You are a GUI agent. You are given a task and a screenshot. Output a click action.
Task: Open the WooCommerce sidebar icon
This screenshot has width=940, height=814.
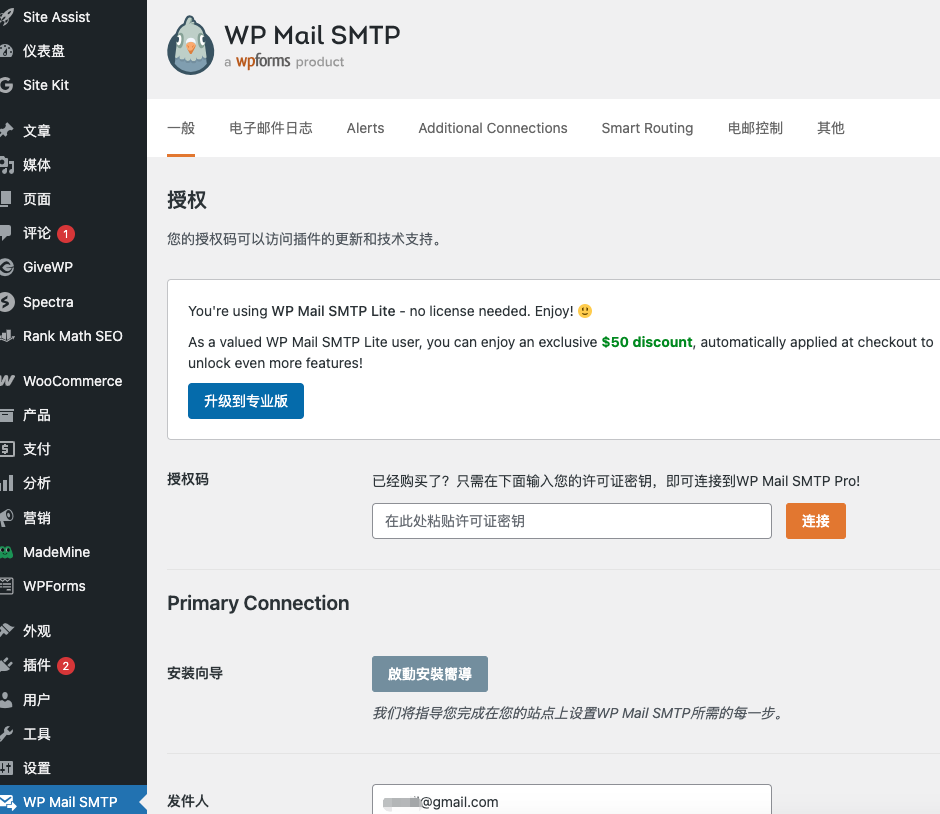6,381
